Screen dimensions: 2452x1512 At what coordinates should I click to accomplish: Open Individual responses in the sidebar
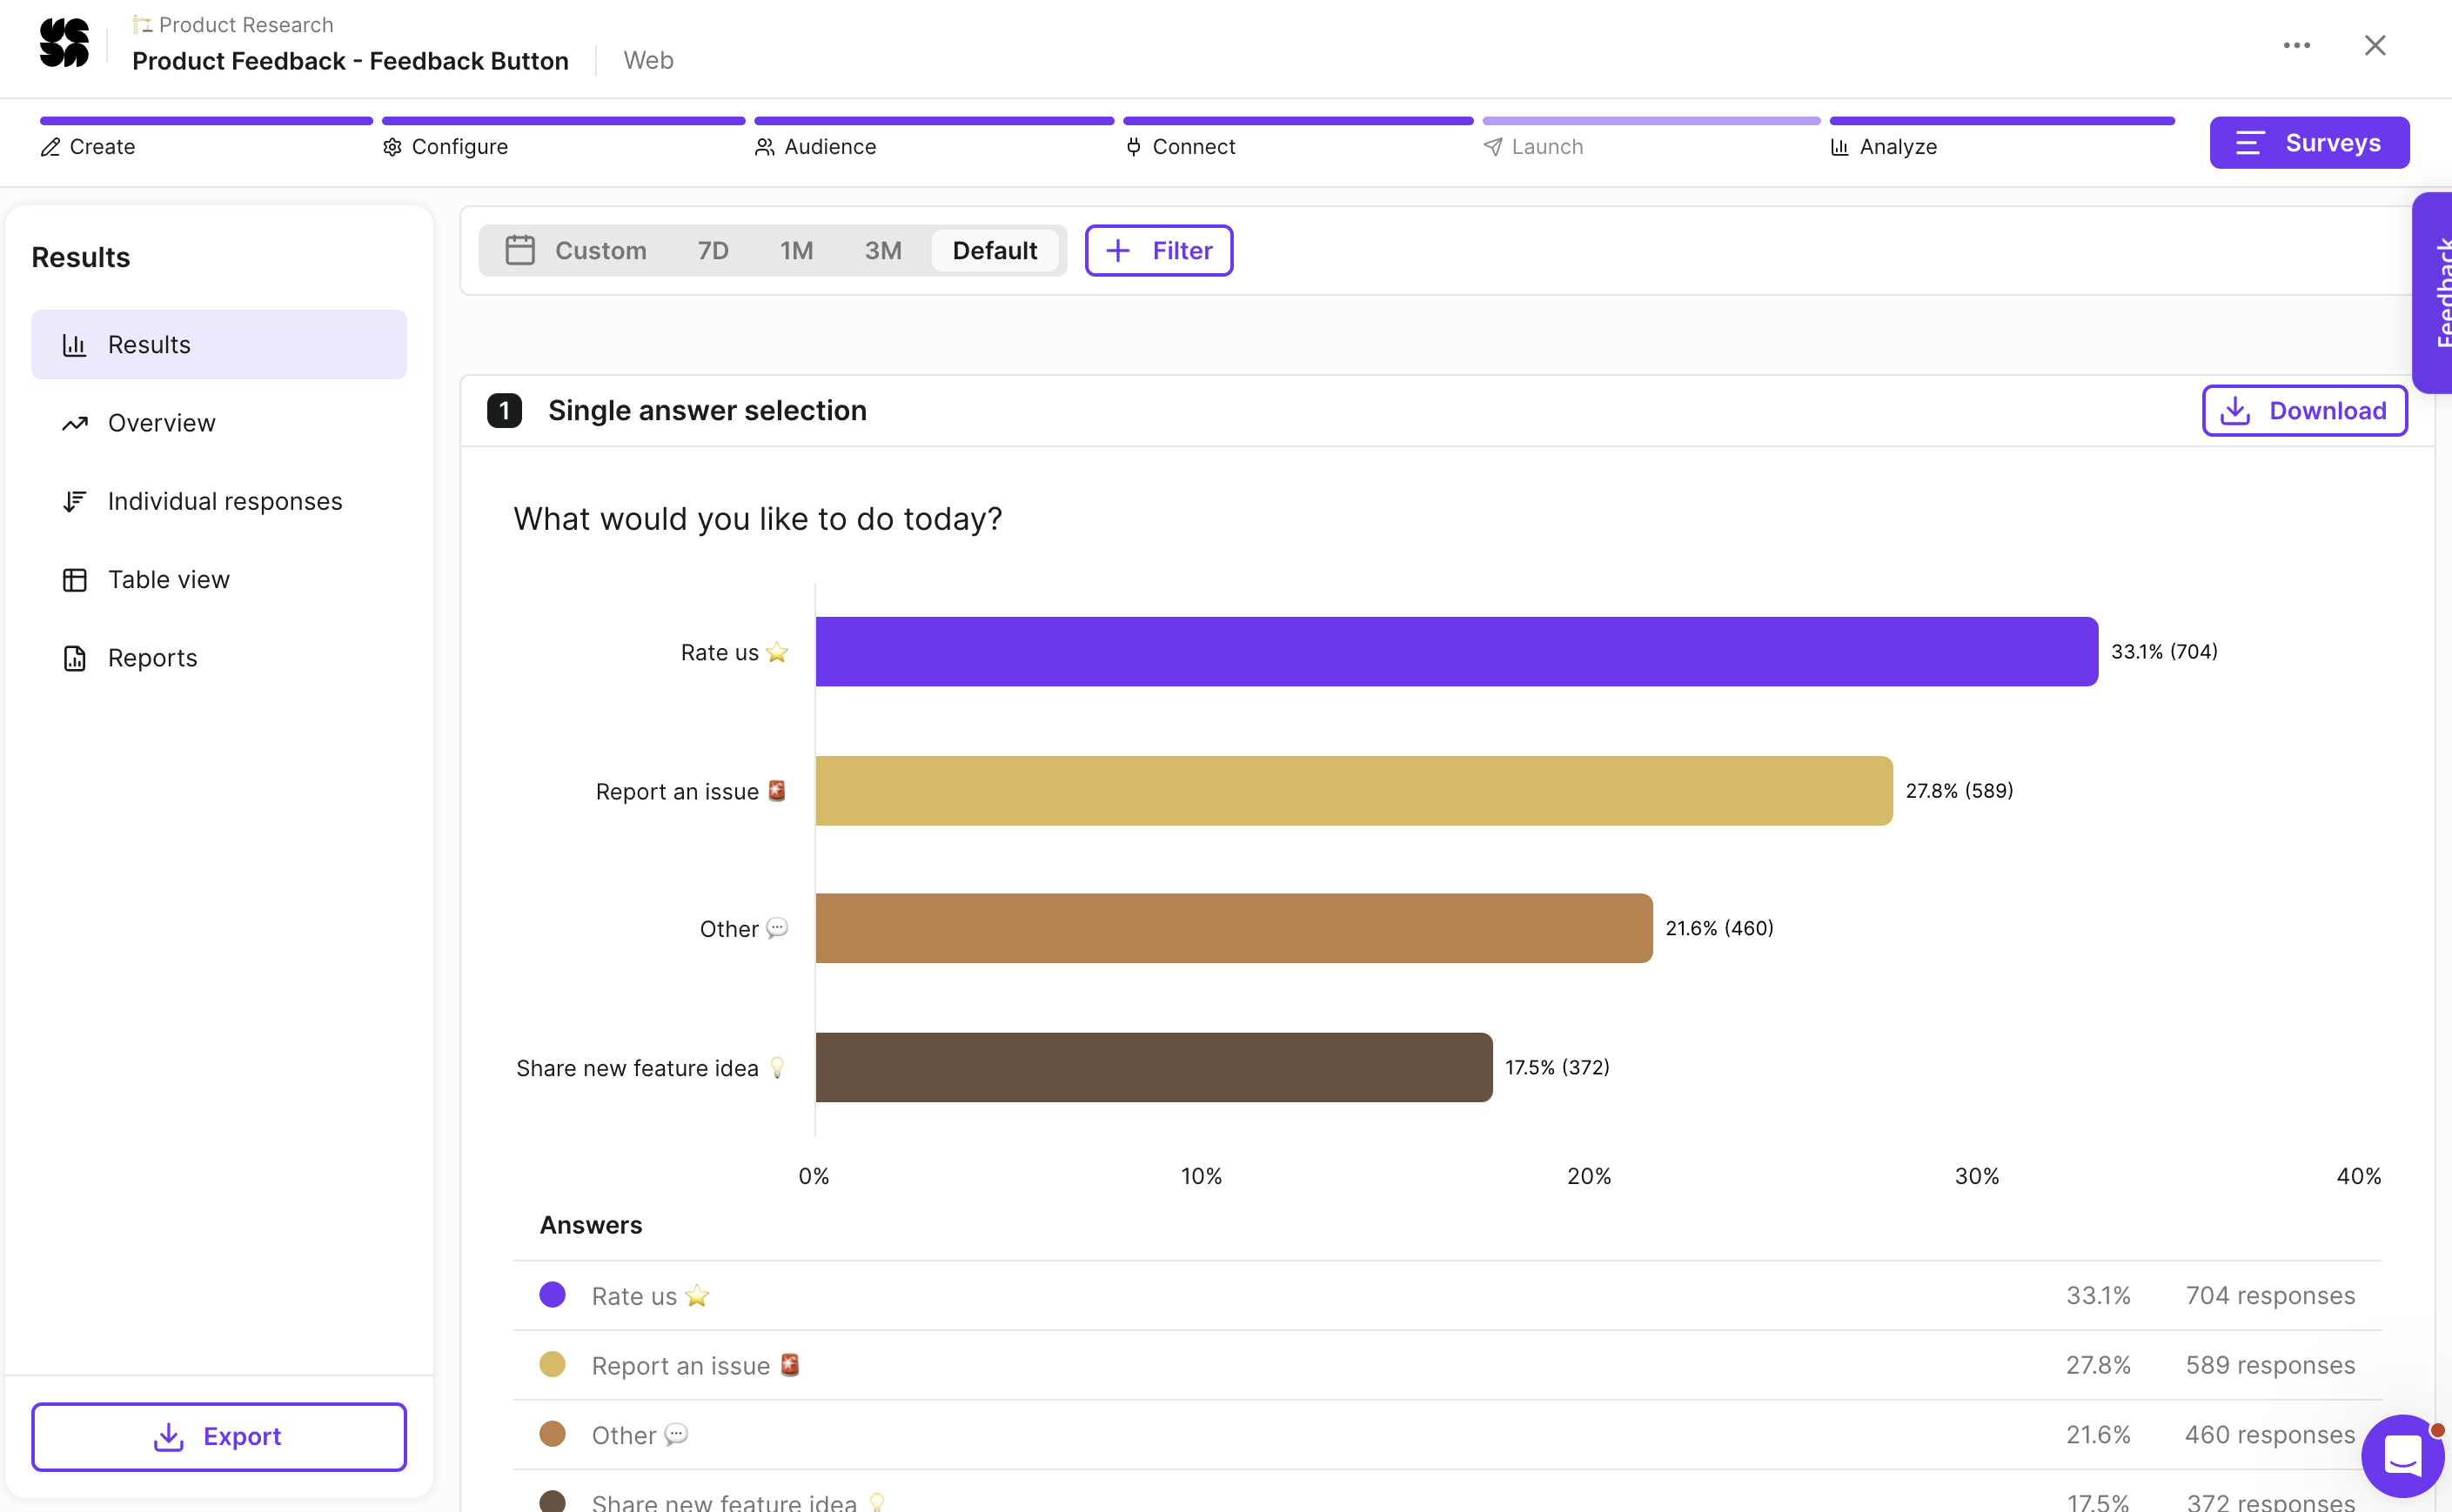(219, 501)
